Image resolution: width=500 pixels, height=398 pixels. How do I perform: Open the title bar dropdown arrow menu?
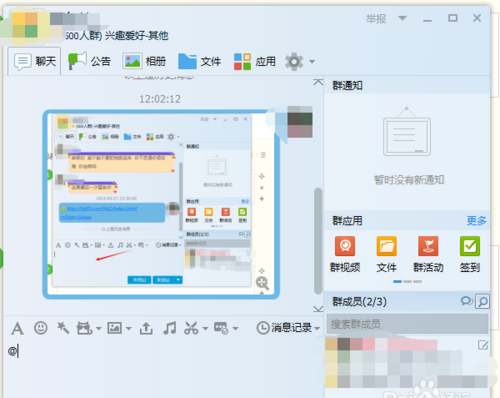point(403,18)
